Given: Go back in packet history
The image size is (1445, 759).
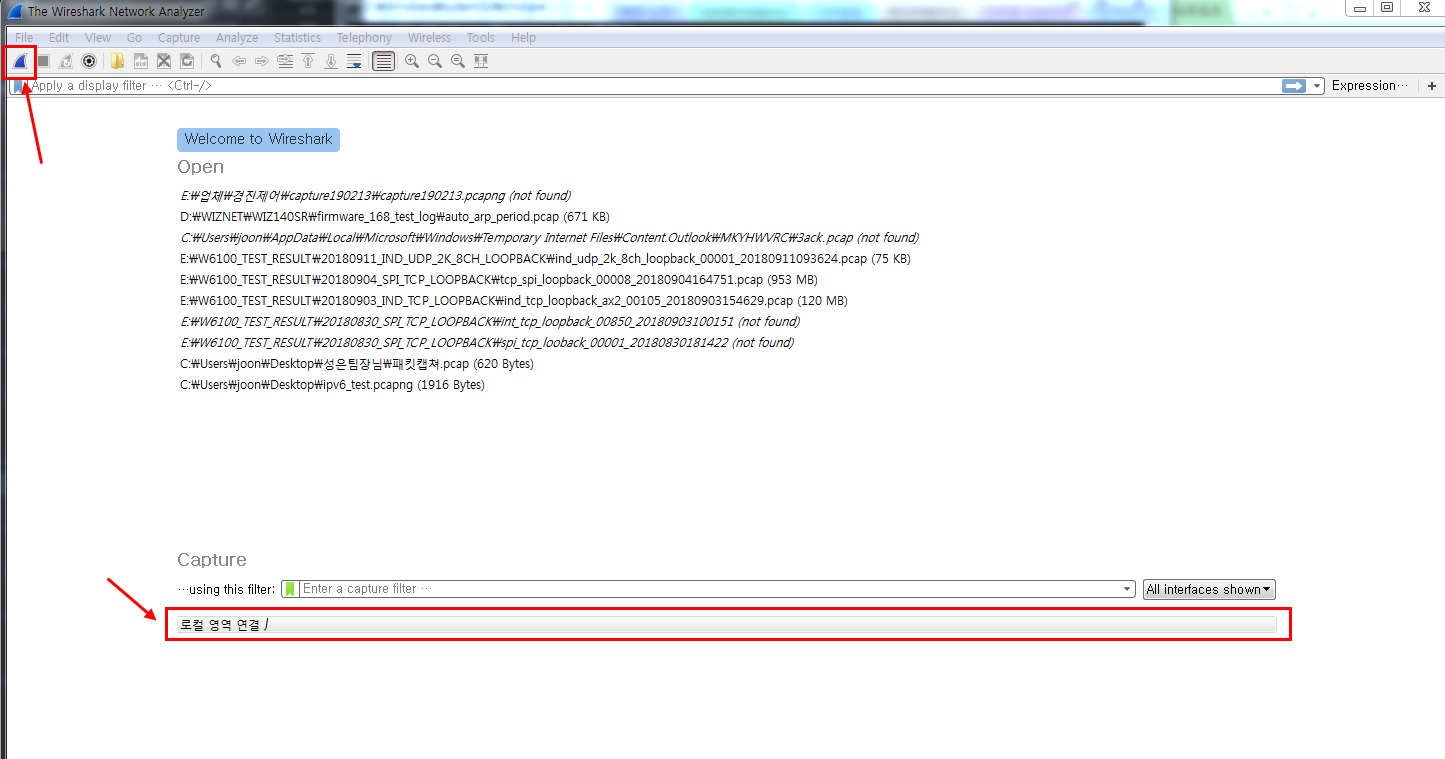Looking at the screenshot, I should coord(239,61).
